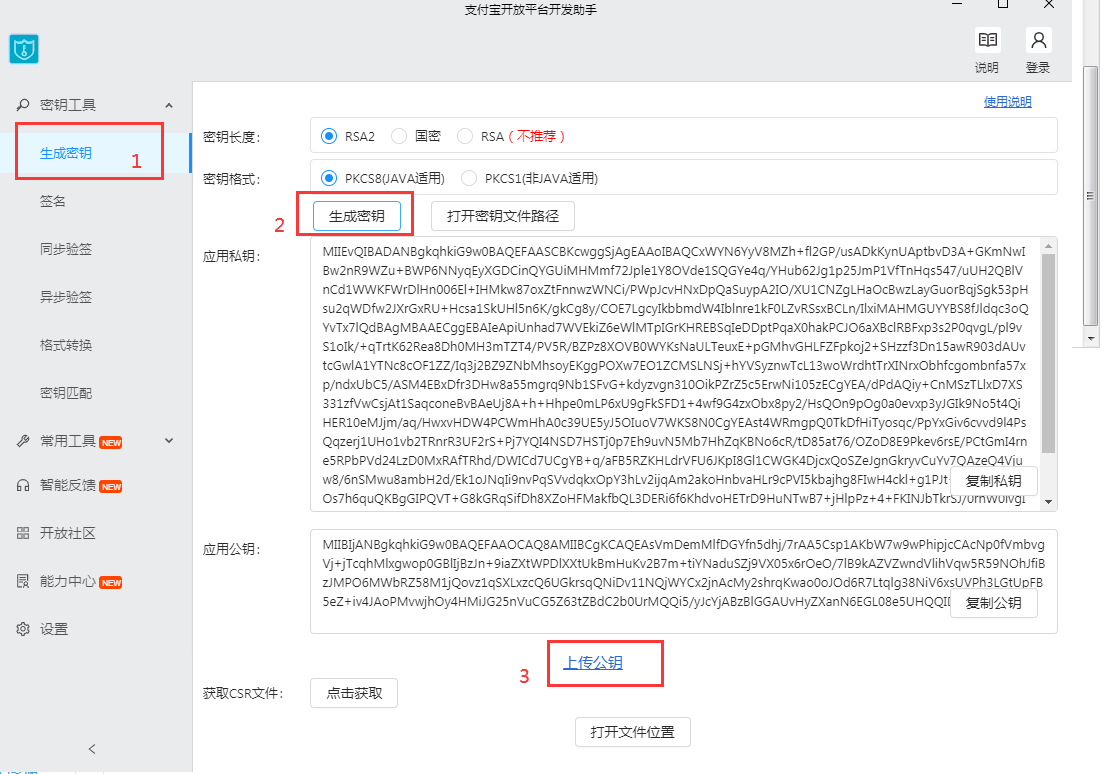
Task: Select the RSA2 key length option
Action: tap(328, 136)
